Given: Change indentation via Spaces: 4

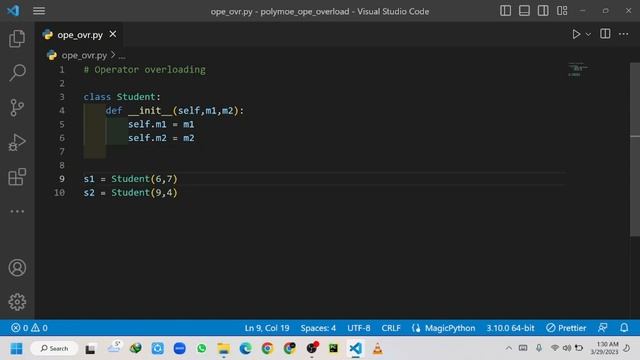Looking at the screenshot, I should coord(318,328).
